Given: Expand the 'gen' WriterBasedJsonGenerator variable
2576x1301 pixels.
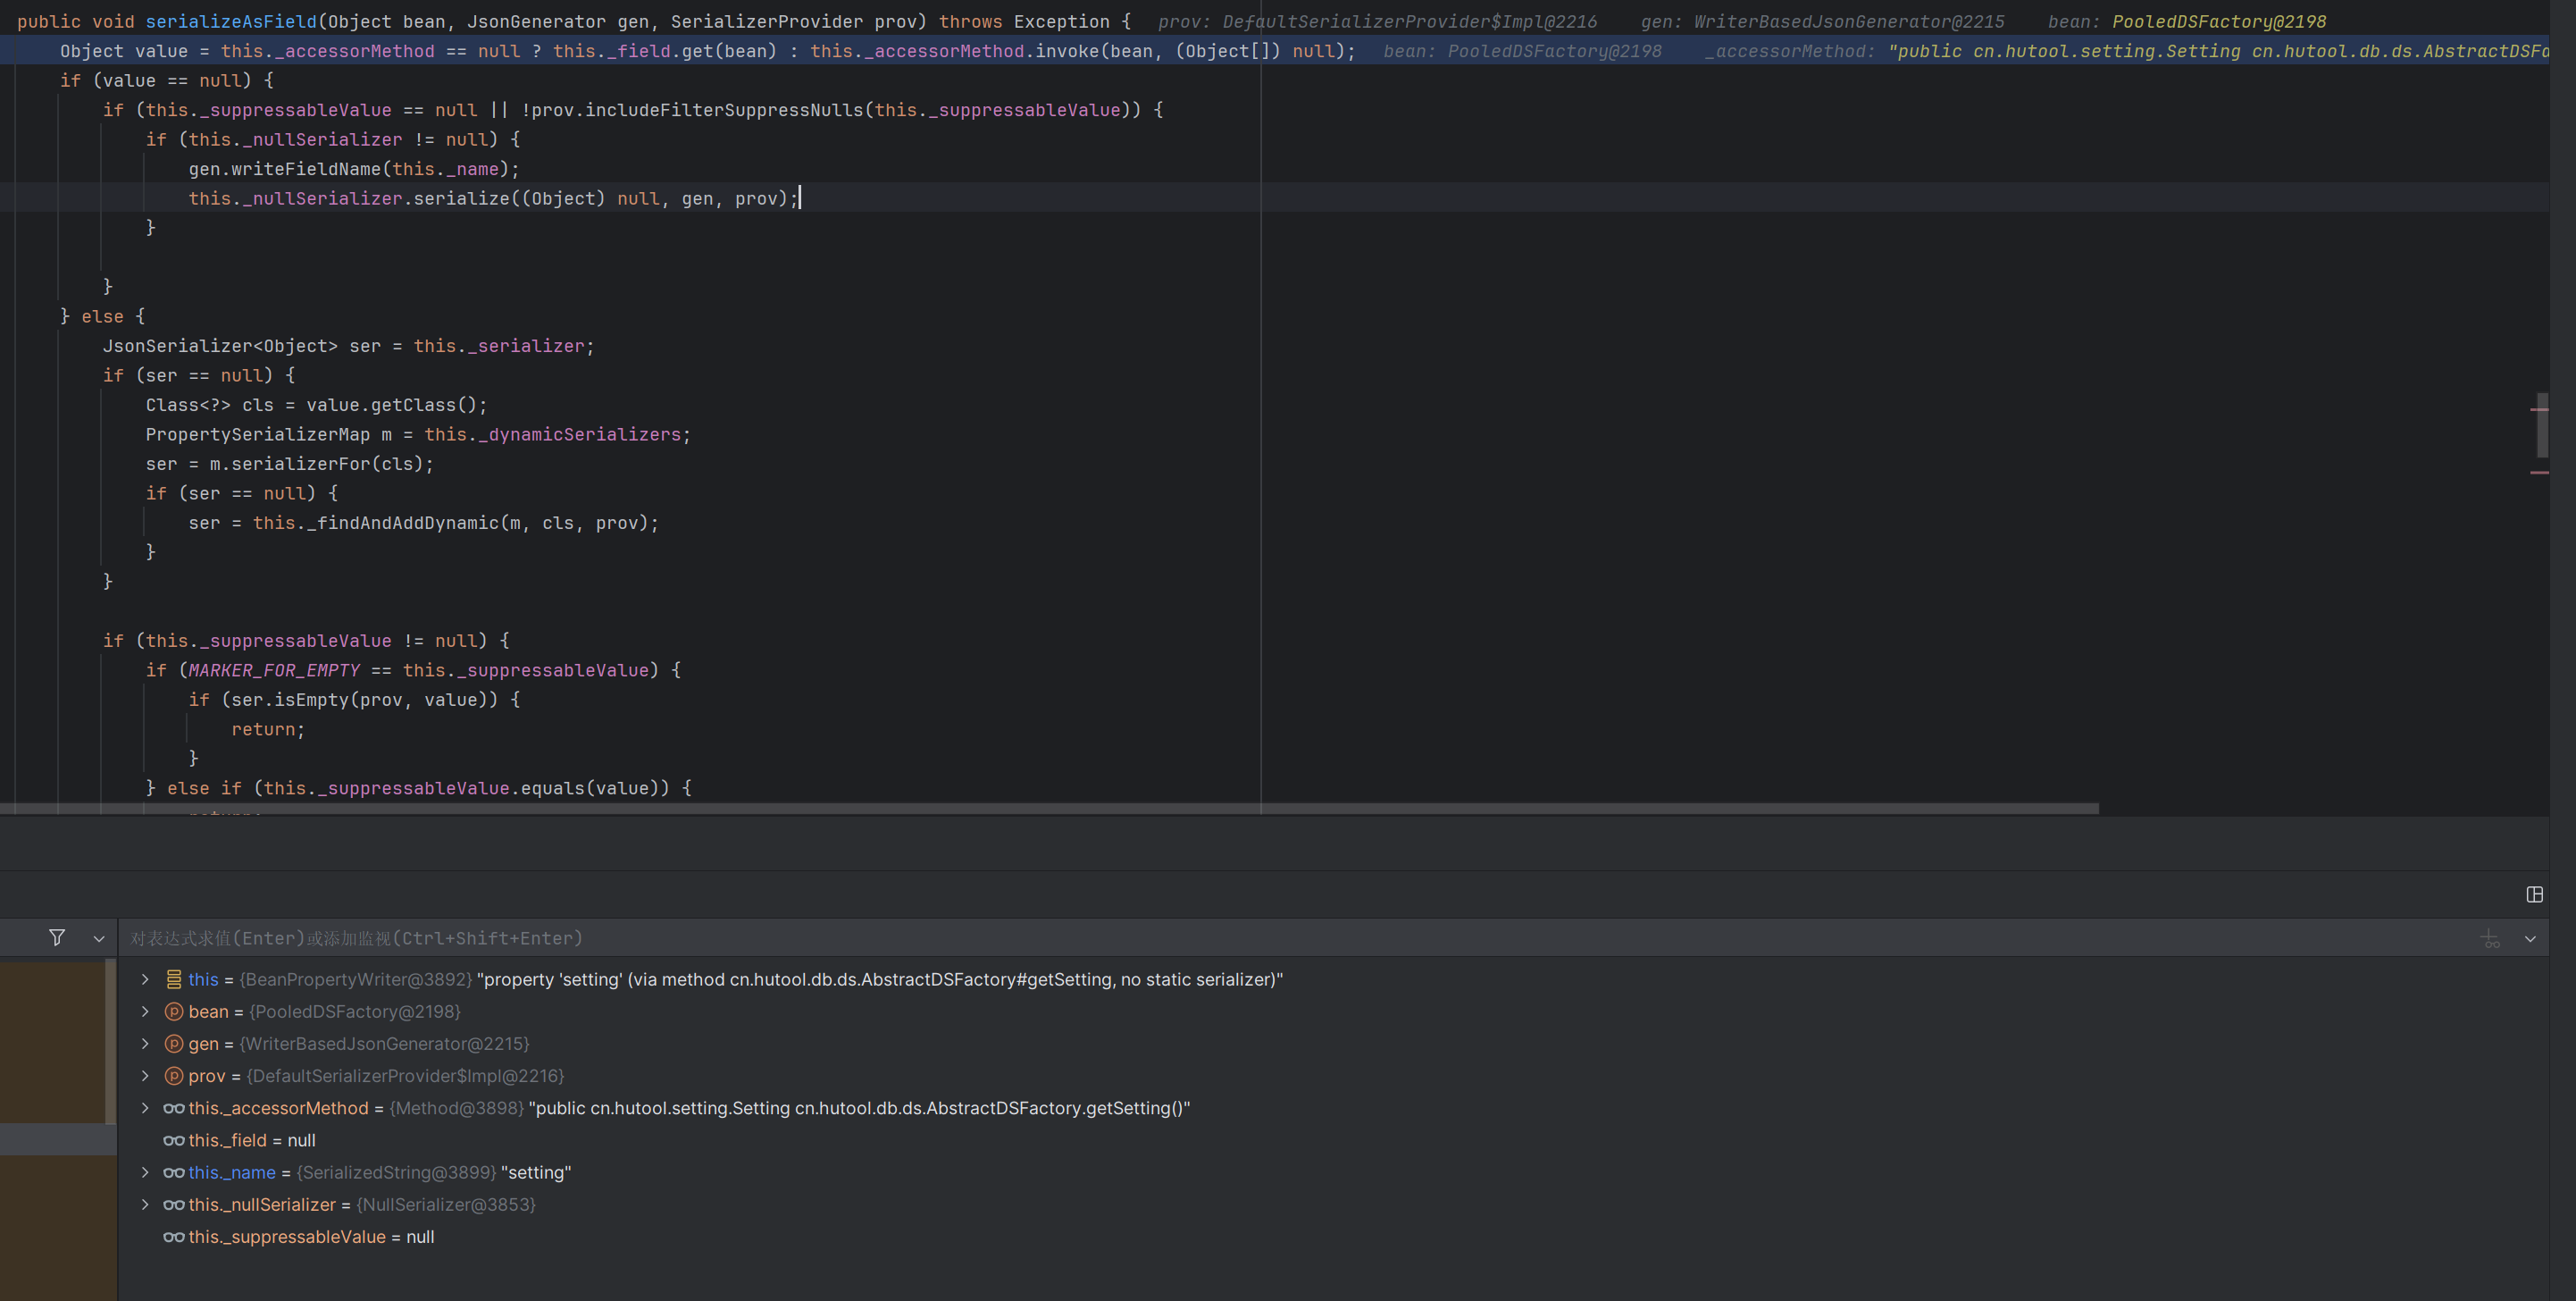Looking at the screenshot, I should click(145, 1044).
